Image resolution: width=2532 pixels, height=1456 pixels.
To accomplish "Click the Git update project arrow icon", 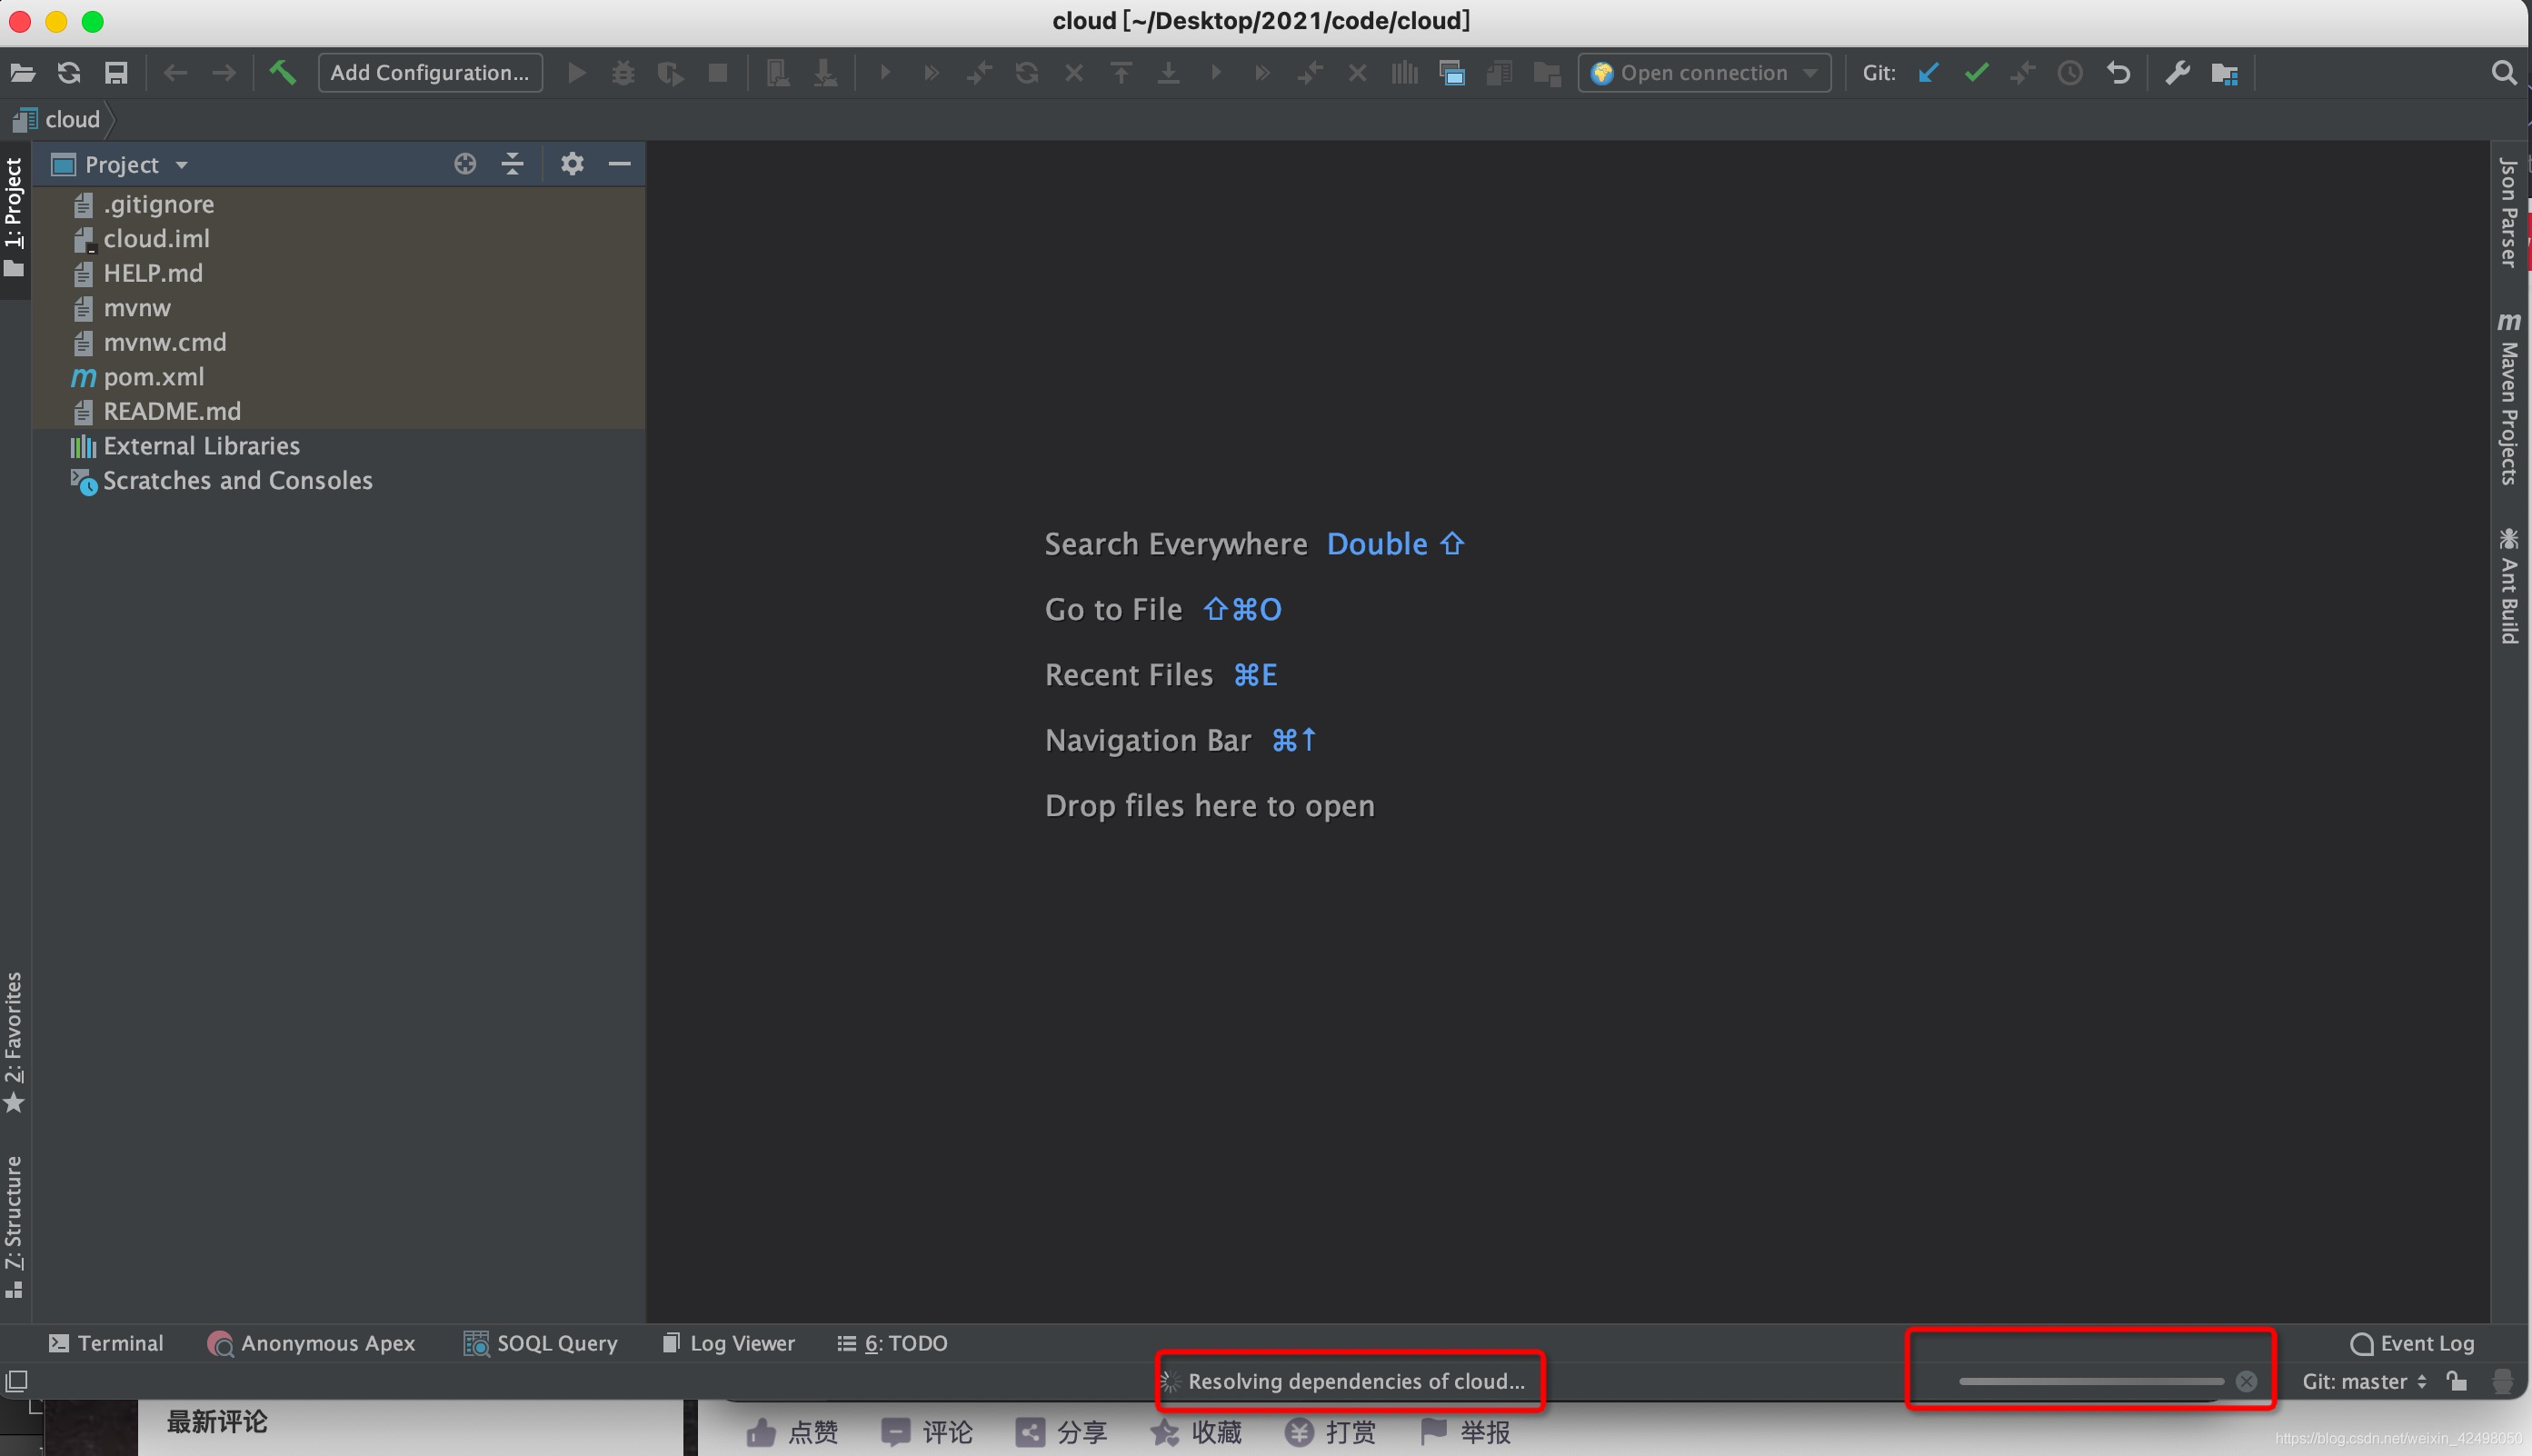I will (1928, 72).
